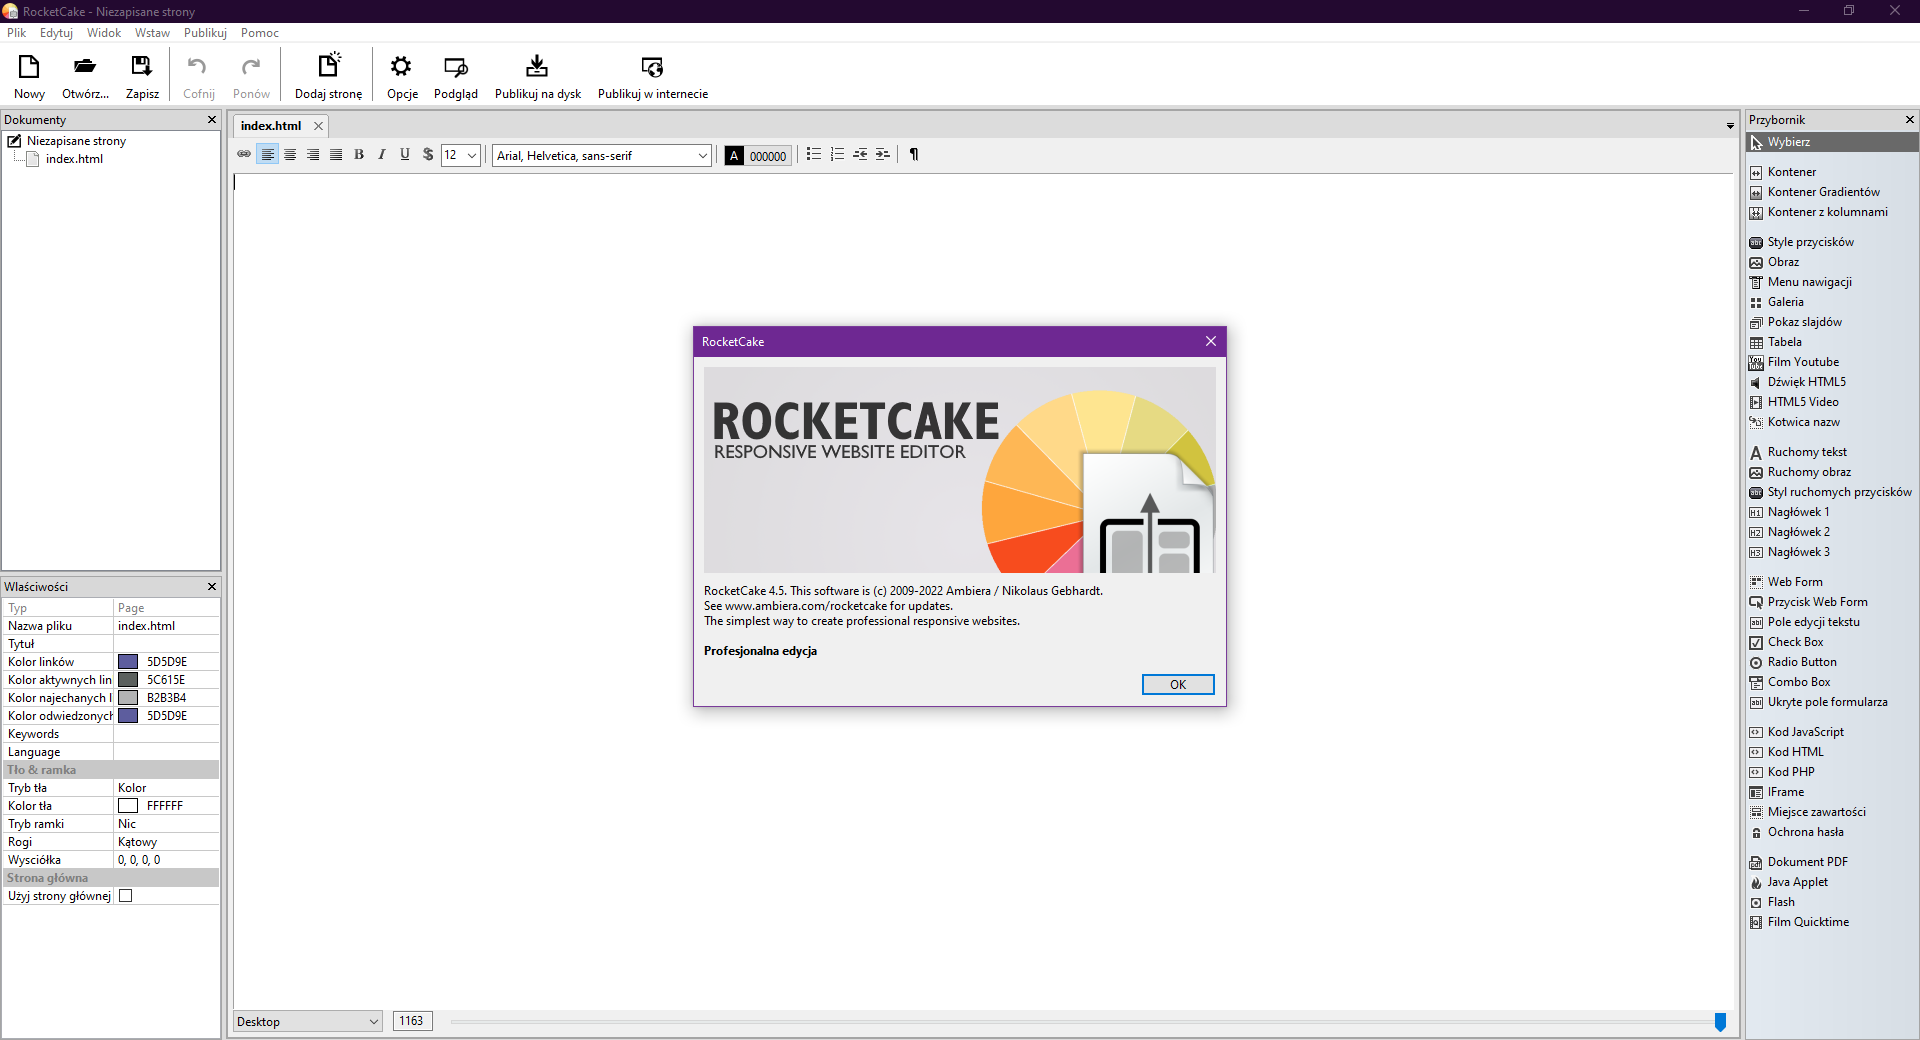Select the Dźwięk HTML5 tool
The width and height of the screenshot is (1920, 1040).
[x=1806, y=382]
